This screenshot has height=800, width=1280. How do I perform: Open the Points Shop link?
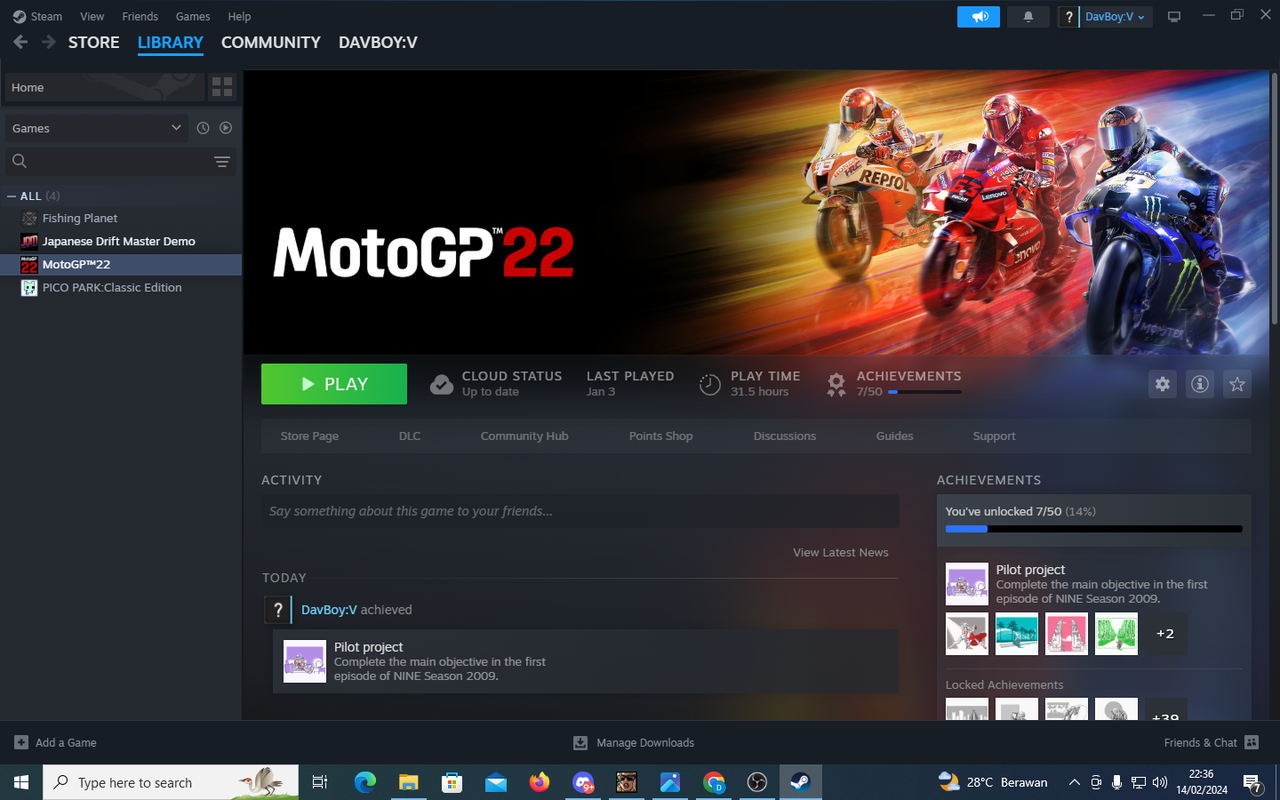661,436
